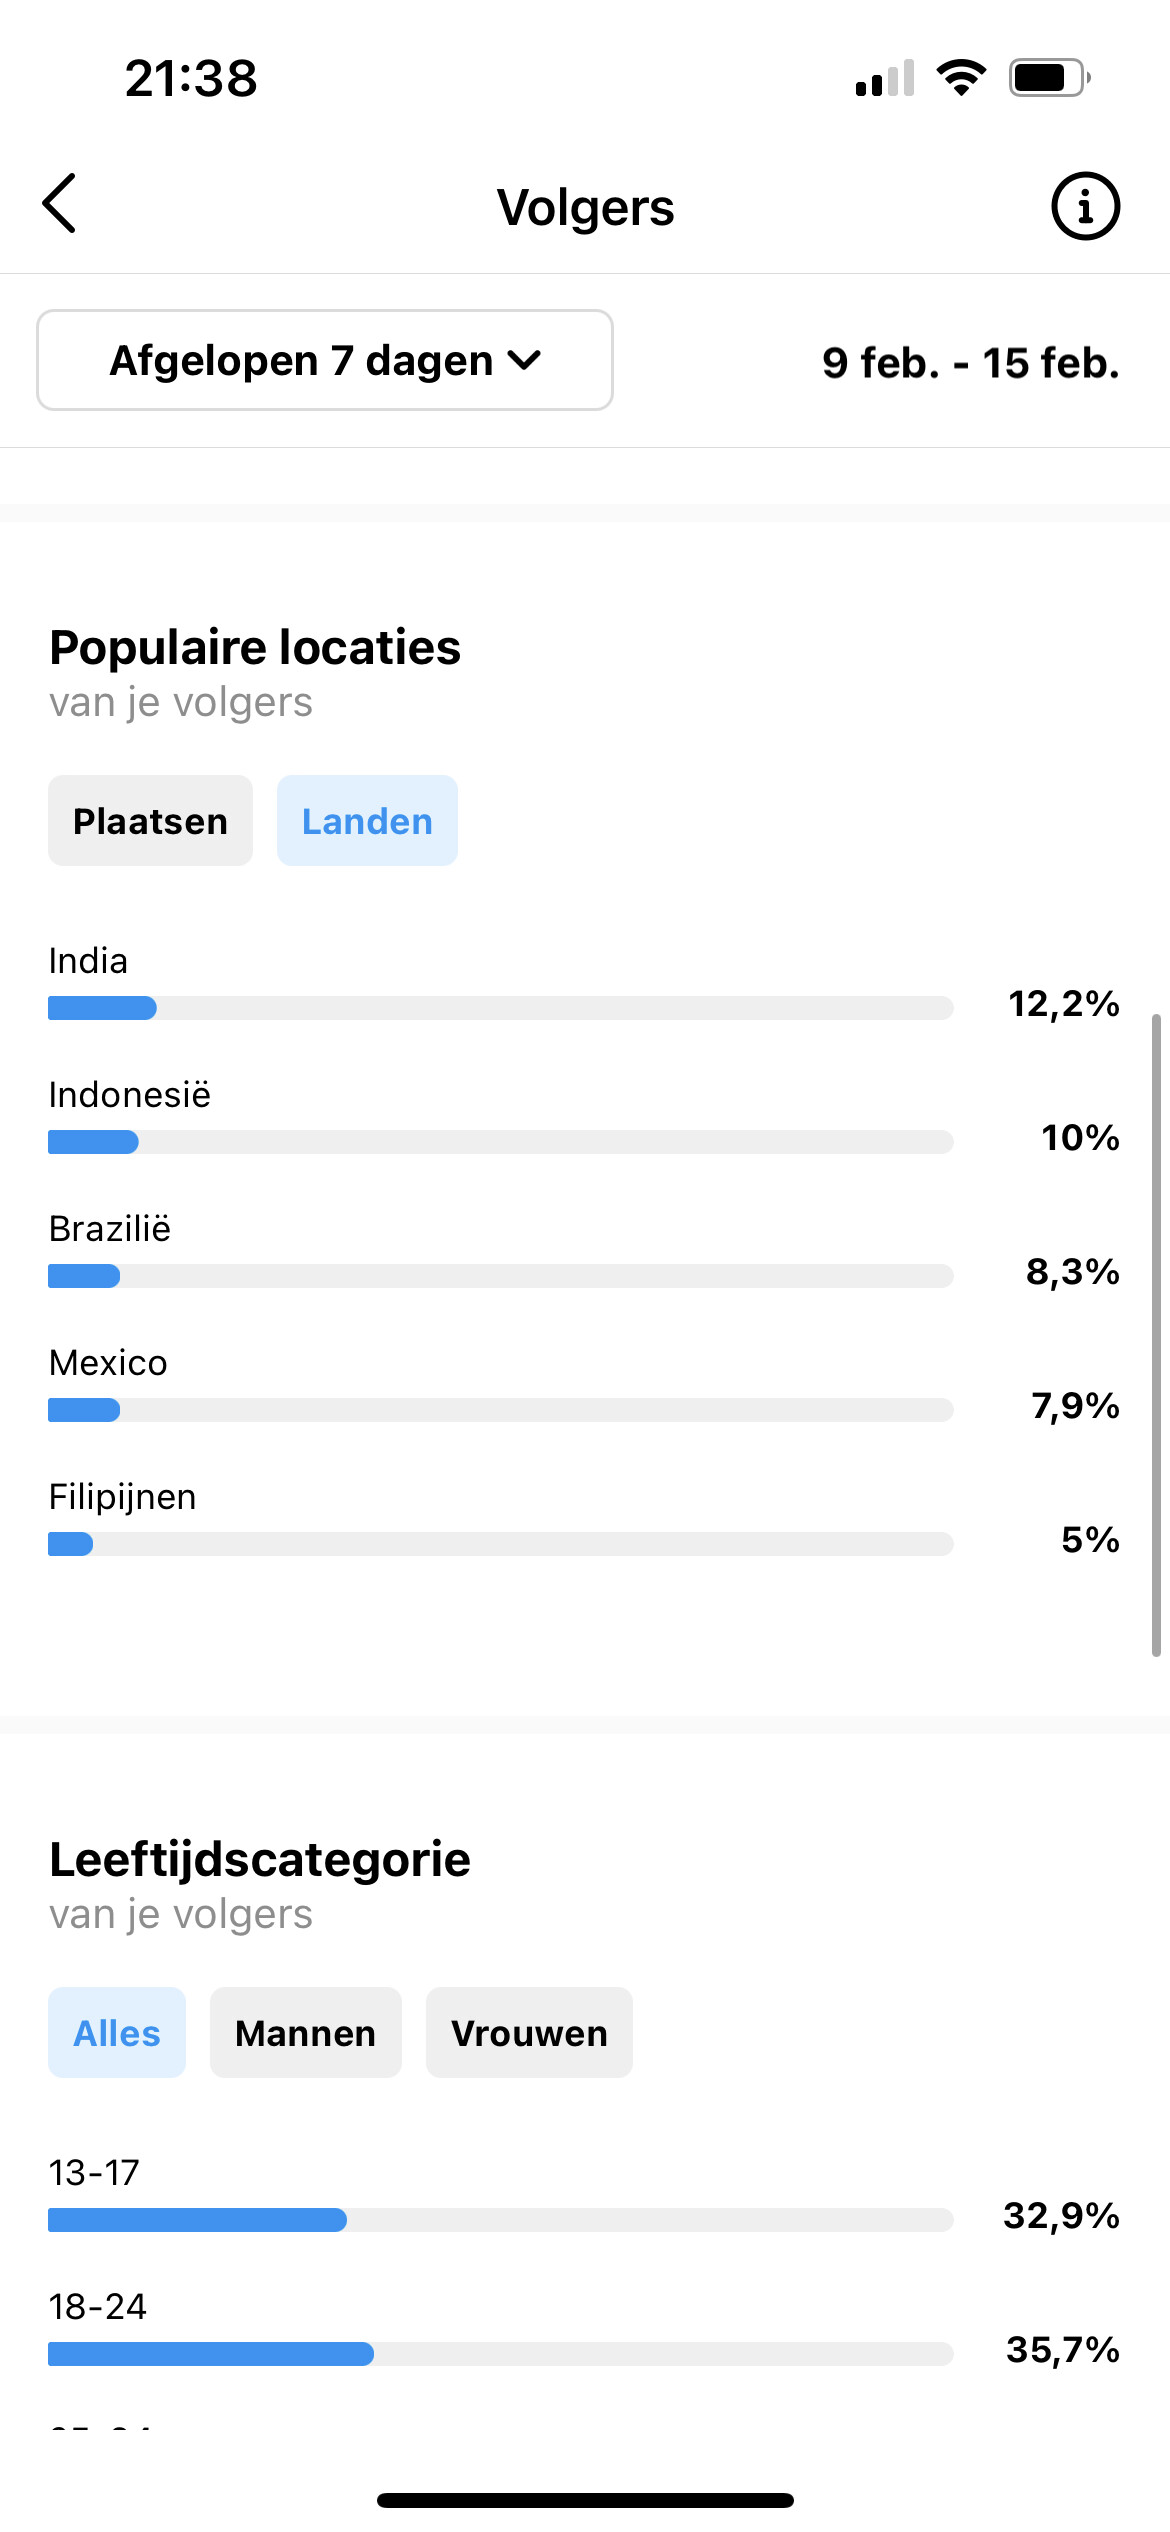This screenshot has width=1170, height=2532.
Task: Tap the 18-24 age bar
Action: (x=500, y=2354)
